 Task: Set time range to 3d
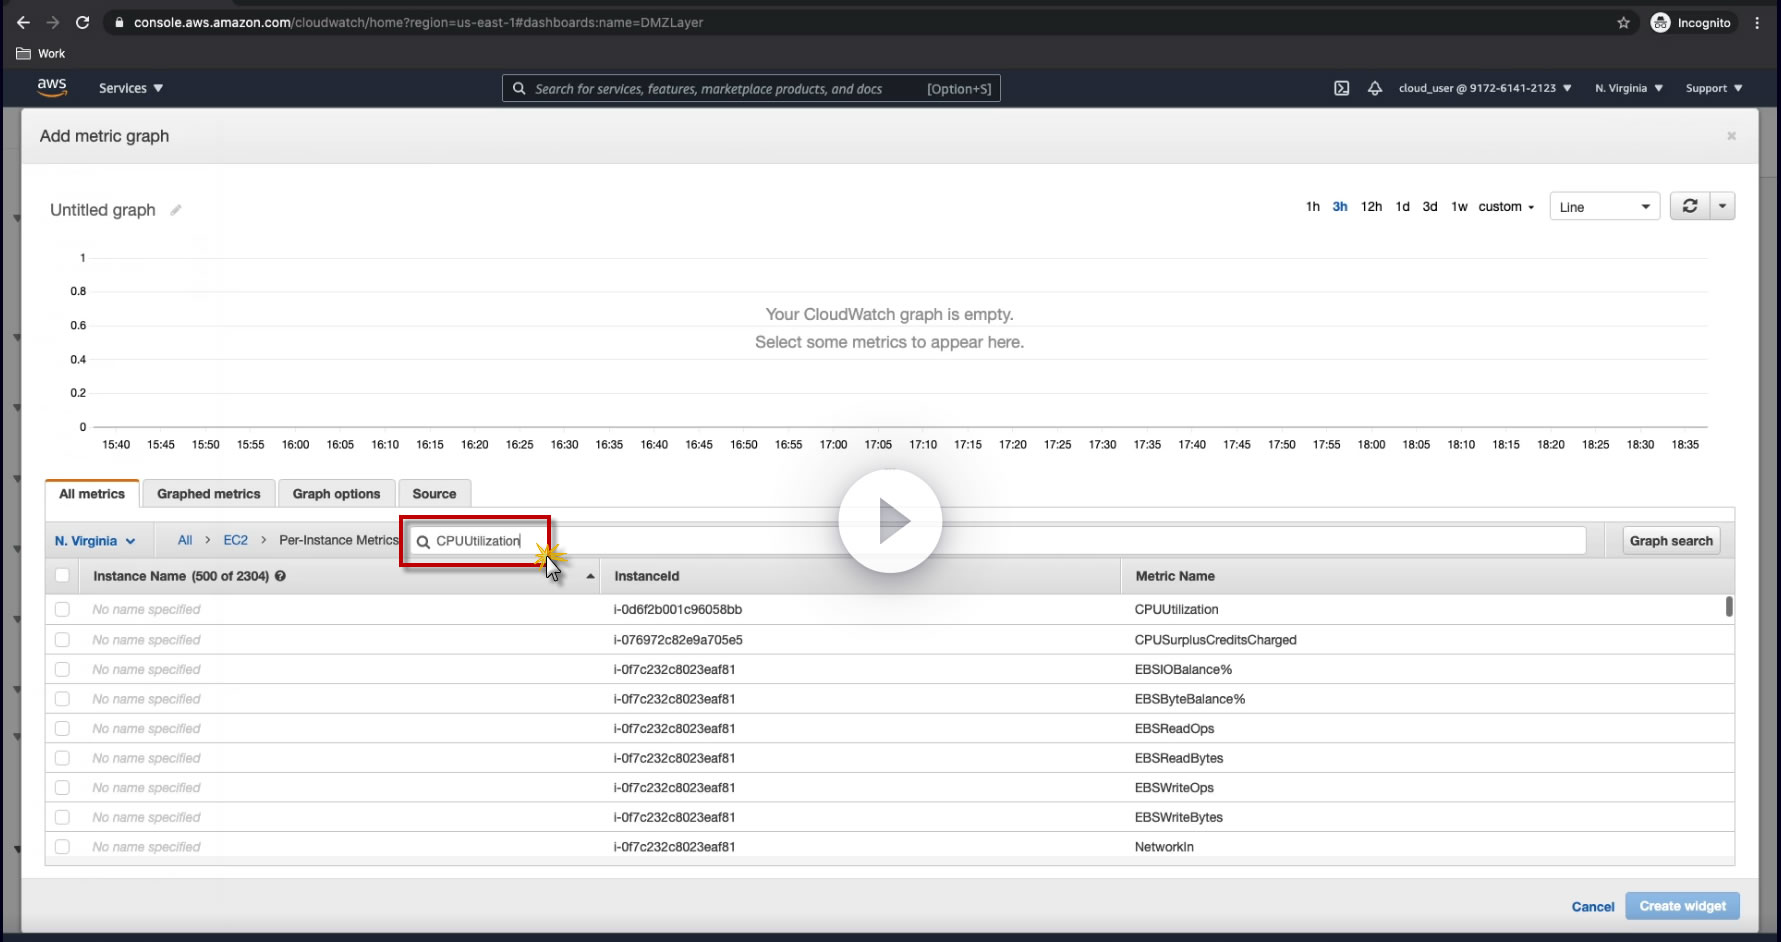pyautogui.click(x=1430, y=207)
